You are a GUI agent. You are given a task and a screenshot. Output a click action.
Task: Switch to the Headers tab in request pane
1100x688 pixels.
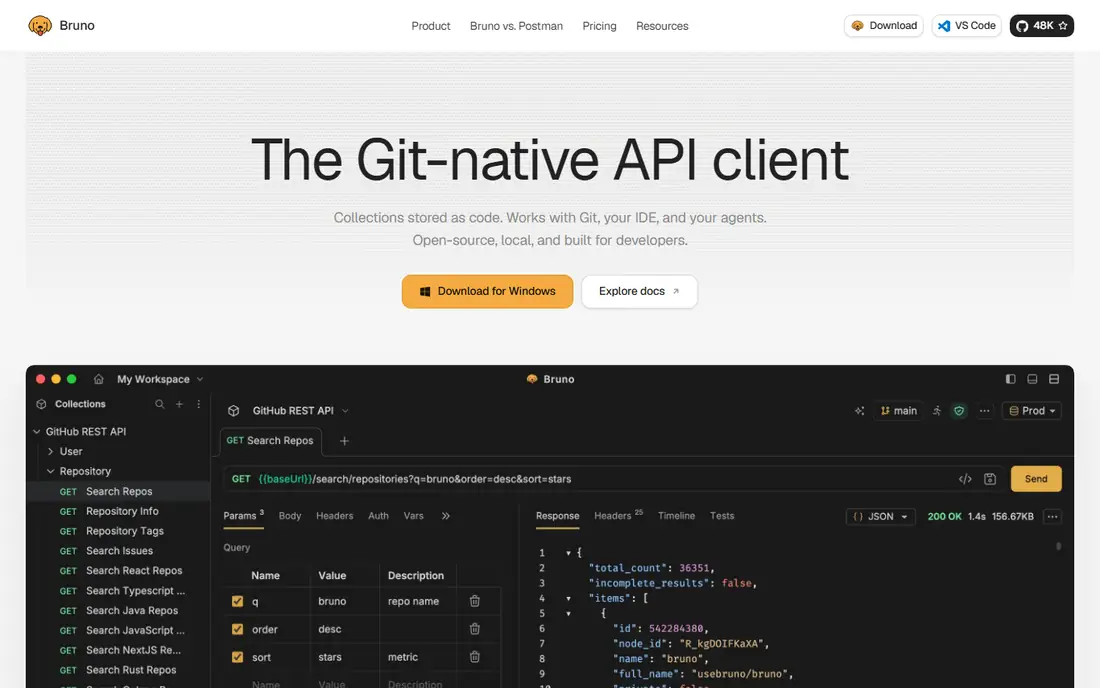coord(335,515)
